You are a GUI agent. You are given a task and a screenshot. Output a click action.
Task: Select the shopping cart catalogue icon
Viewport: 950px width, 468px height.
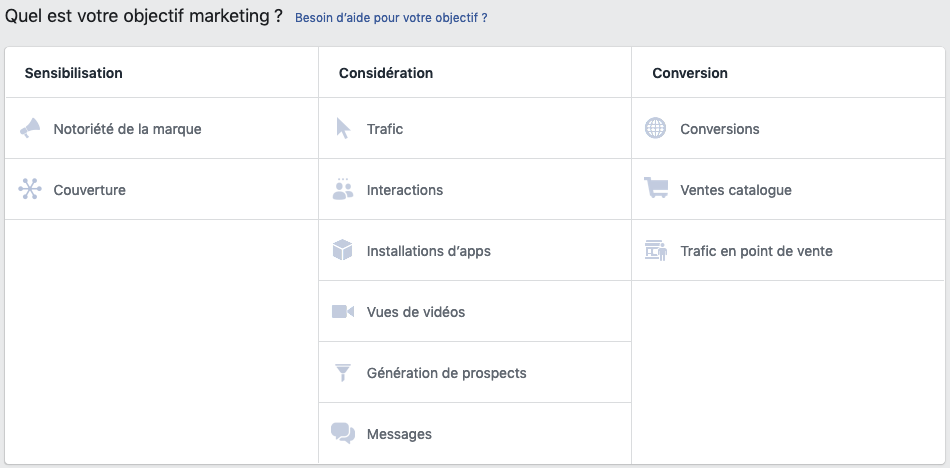pyautogui.click(x=656, y=189)
